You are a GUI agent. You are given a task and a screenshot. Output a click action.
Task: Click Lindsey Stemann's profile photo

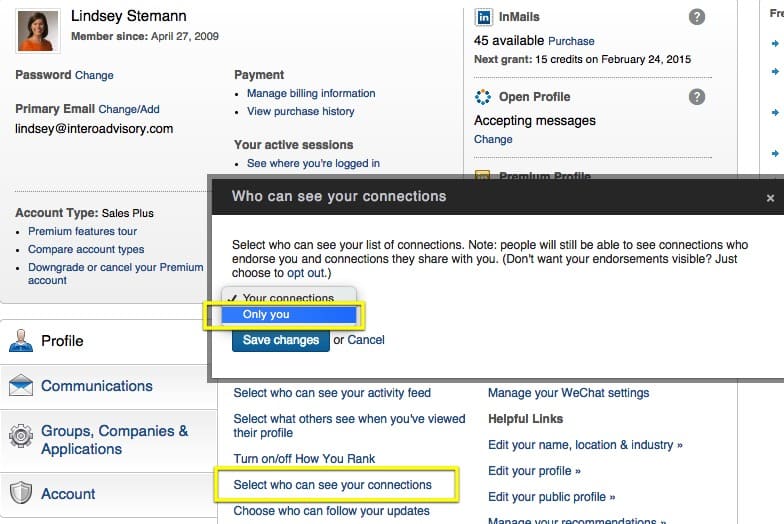[x=38, y=31]
